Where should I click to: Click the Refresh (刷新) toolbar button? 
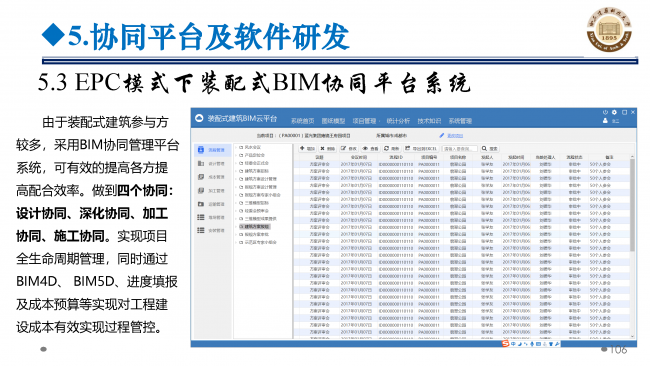coord(391,148)
